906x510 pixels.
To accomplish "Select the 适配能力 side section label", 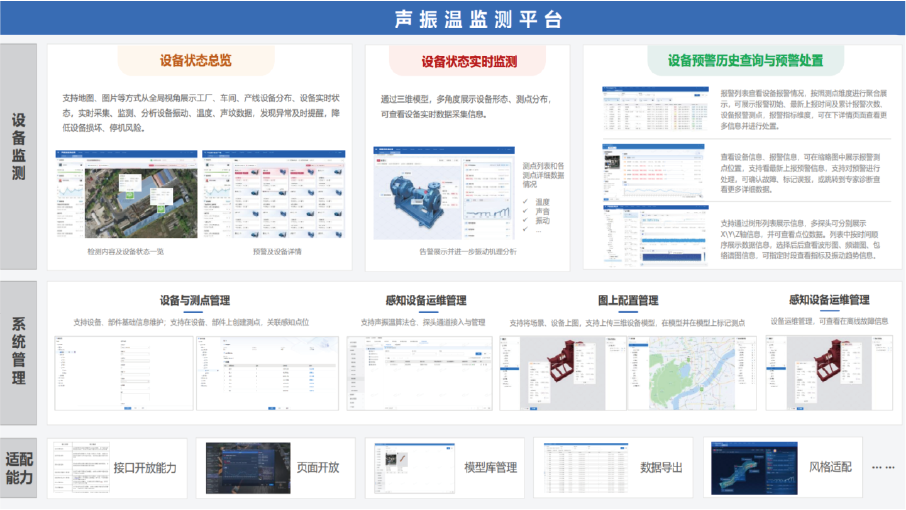I will click(x=19, y=468).
